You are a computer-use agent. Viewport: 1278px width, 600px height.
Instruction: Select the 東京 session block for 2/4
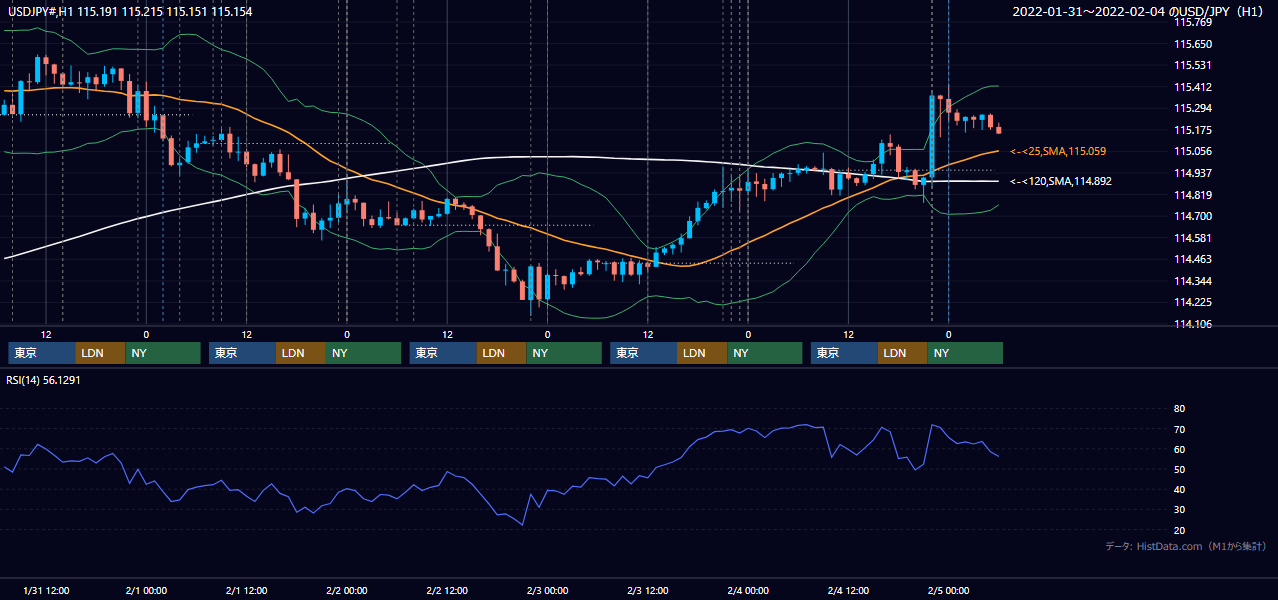(x=845, y=353)
